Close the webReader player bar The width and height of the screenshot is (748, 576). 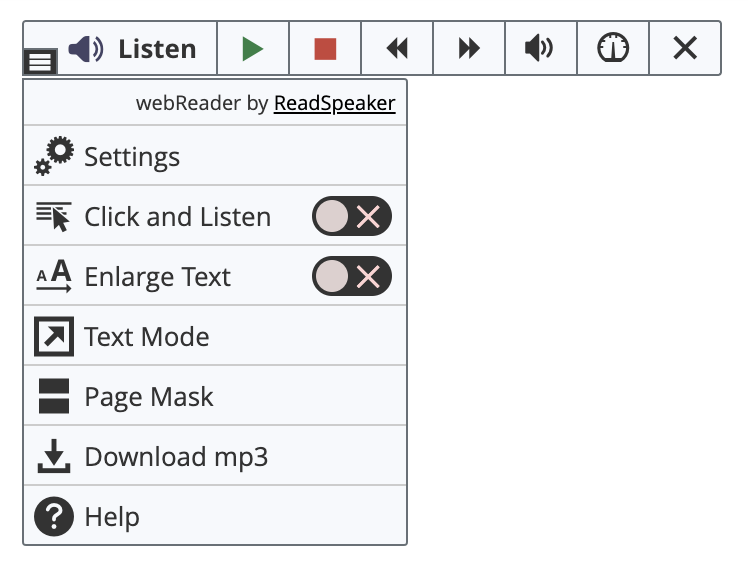tap(685, 48)
